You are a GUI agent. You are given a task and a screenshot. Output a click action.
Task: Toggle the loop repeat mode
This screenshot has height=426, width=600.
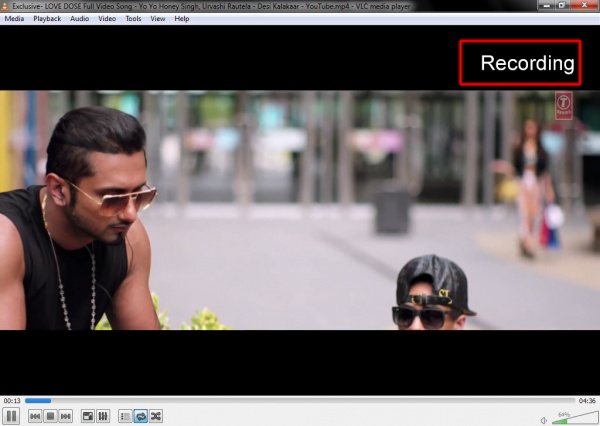click(x=140, y=416)
